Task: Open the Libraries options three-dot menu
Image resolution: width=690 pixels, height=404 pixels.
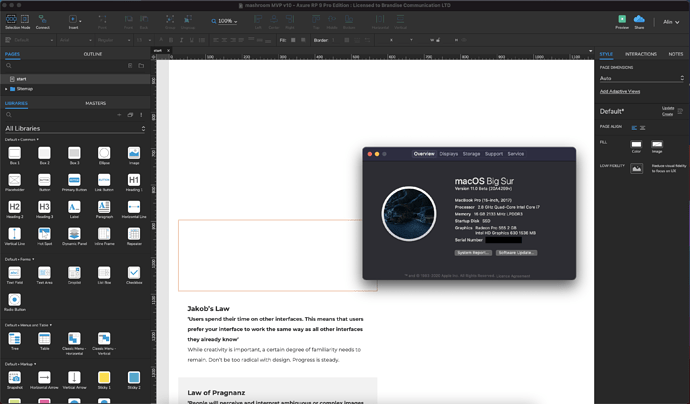Action: (141, 115)
